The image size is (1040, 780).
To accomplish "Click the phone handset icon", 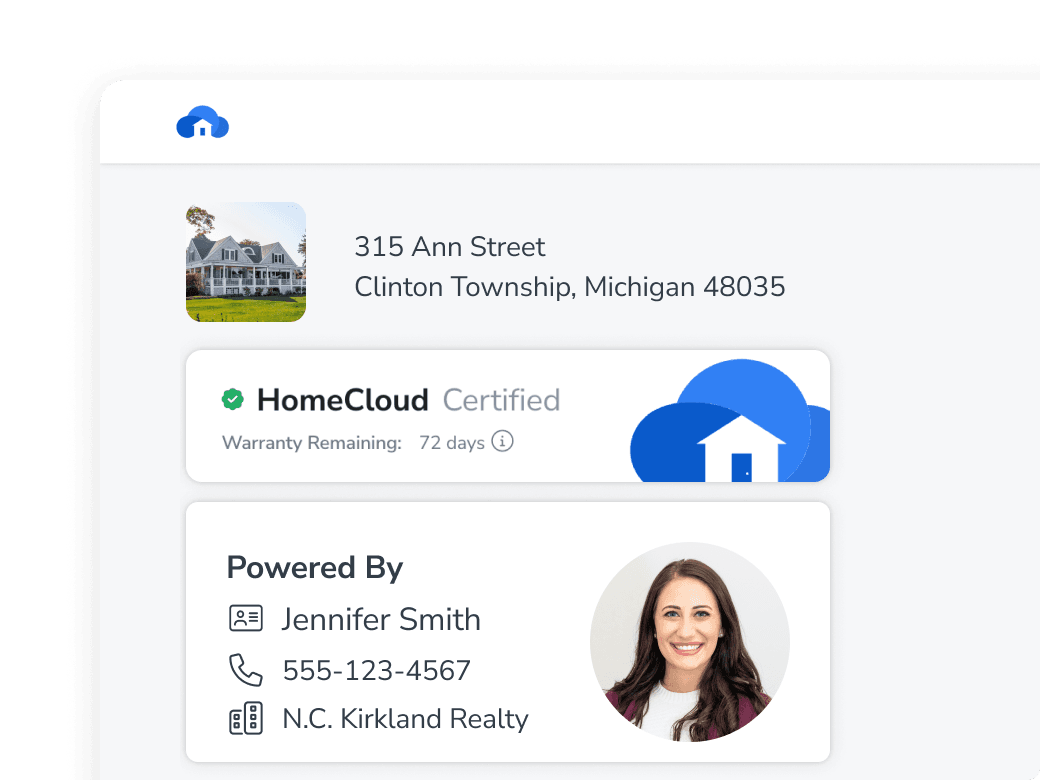I will [246, 669].
